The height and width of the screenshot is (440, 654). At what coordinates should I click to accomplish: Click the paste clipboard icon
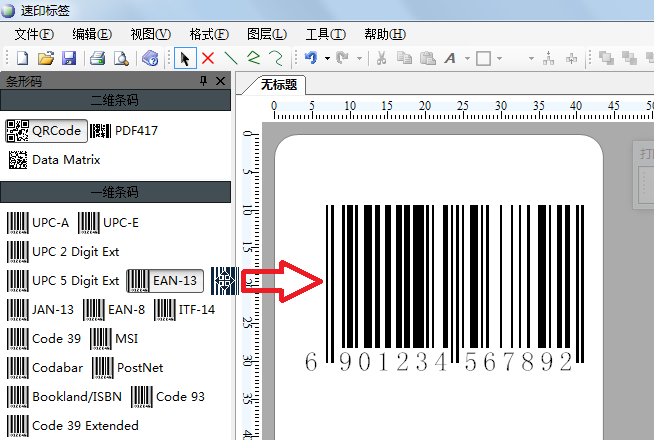[428, 58]
